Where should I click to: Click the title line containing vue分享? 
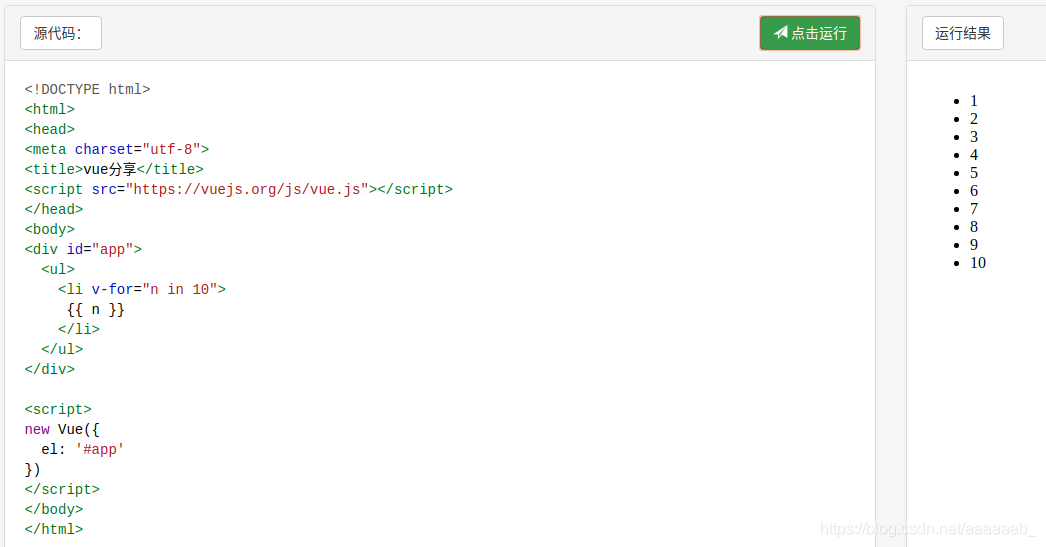[x=114, y=169]
